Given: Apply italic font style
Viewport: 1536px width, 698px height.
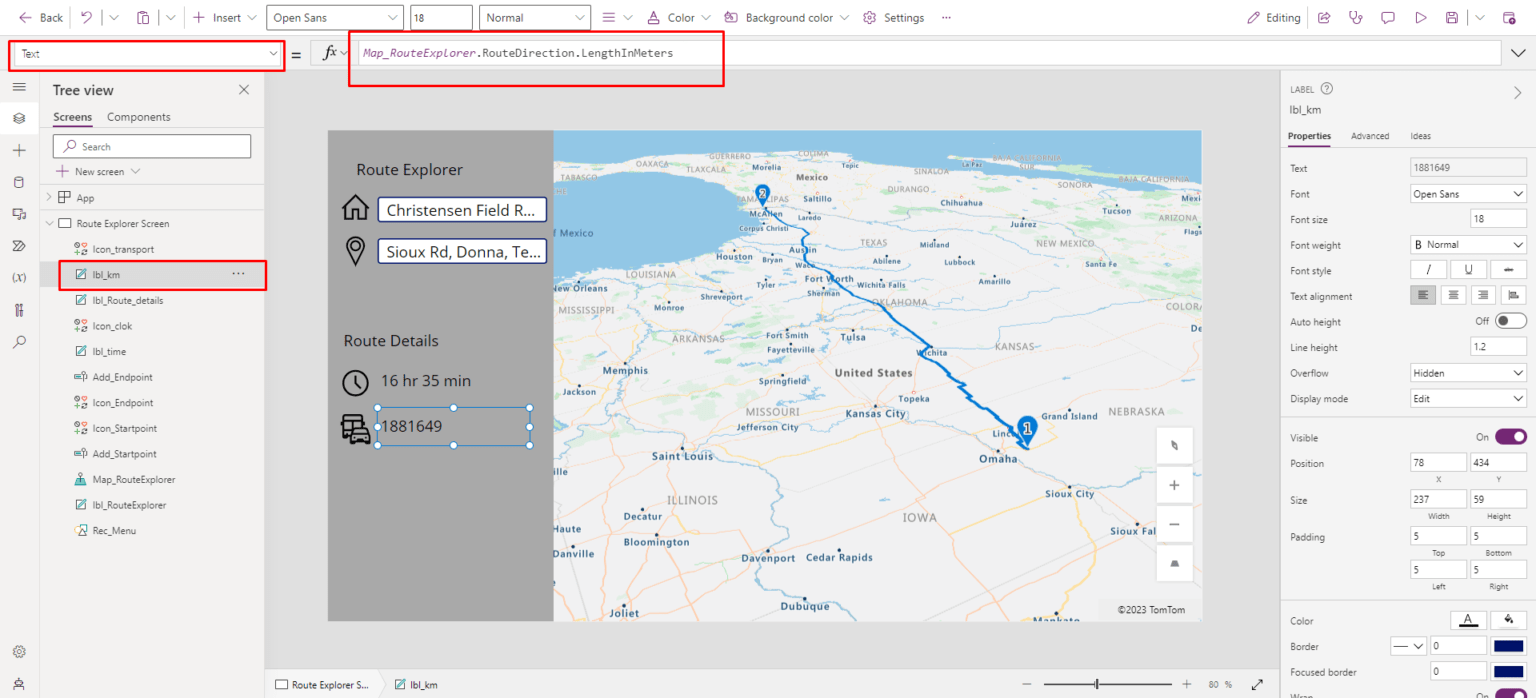Looking at the screenshot, I should [1428, 269].
